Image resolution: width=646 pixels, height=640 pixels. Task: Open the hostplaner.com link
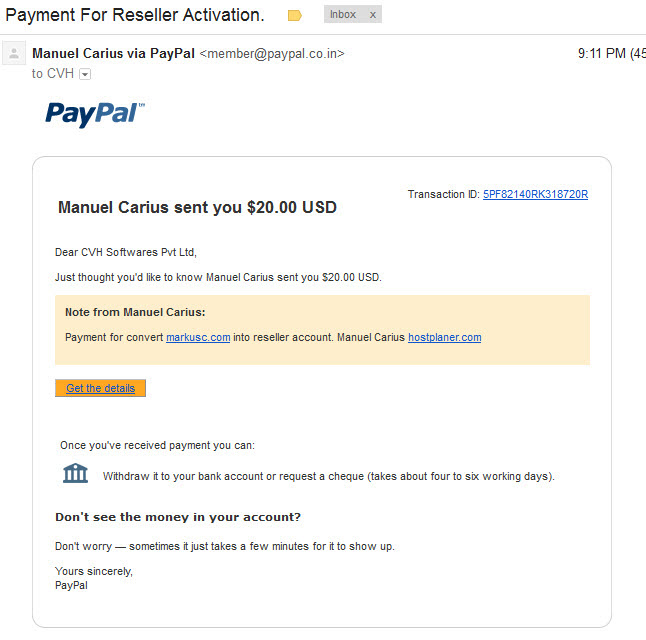(x=445, y=337)
